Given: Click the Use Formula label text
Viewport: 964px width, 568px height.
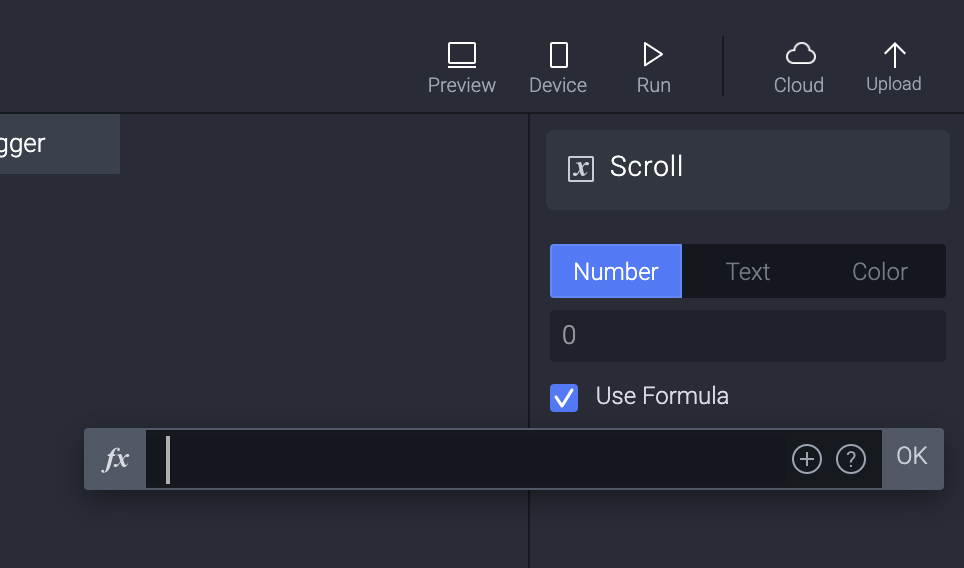Looking at the screenshot, I should pyautogui.click(x=662, y=396).
